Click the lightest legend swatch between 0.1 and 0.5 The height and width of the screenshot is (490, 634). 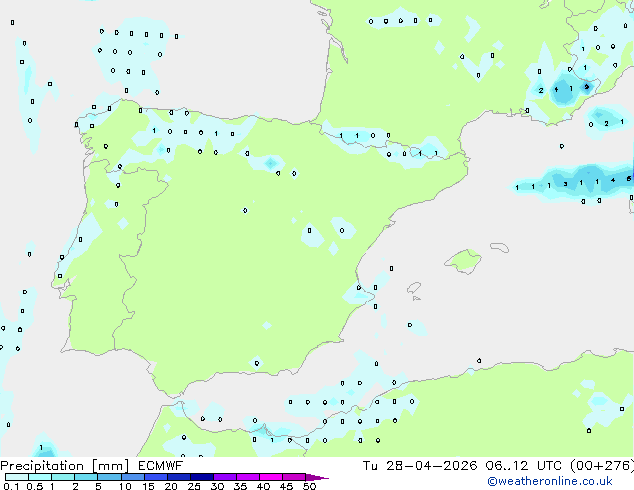17,477
